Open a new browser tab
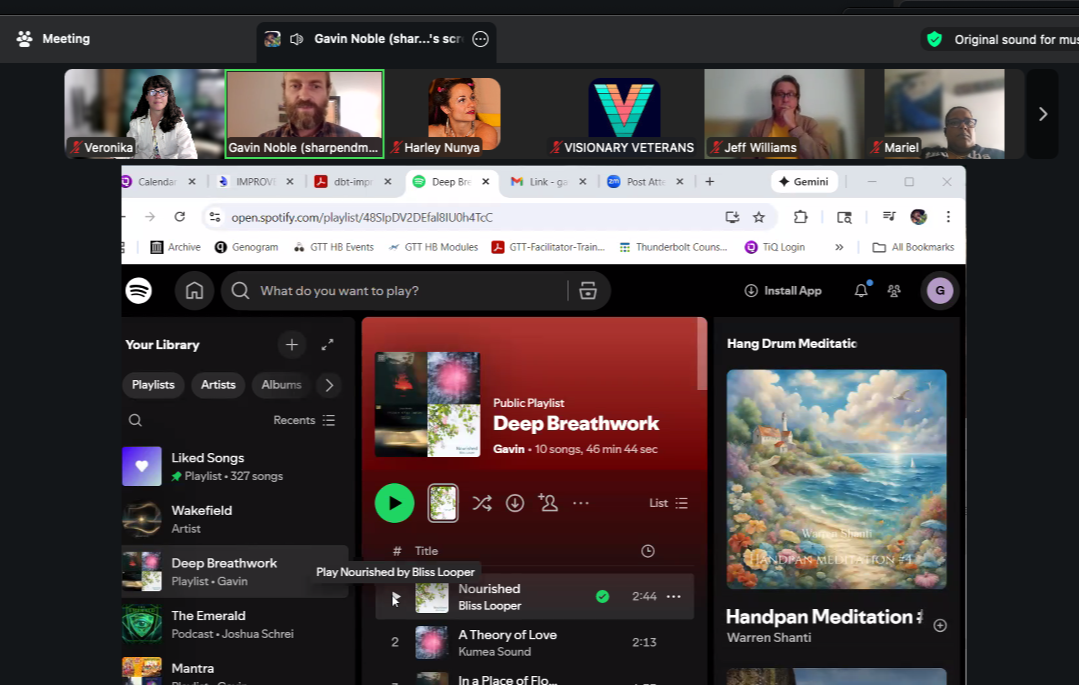Screen dimensions: 1079x685 [709, 182]
